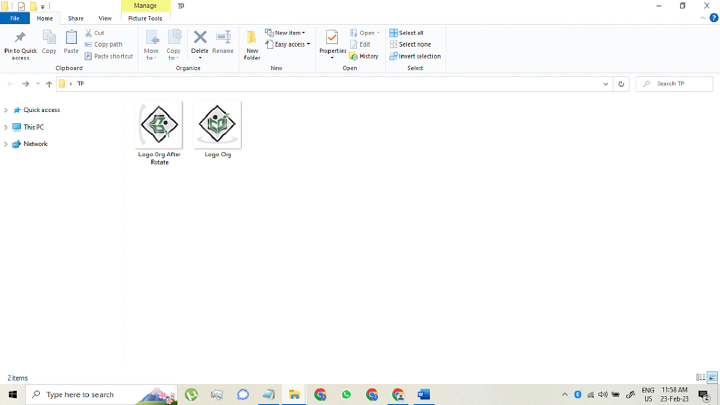Open the Picture Tools tab
The image size is (720, 405).
[x=145, y=18]
